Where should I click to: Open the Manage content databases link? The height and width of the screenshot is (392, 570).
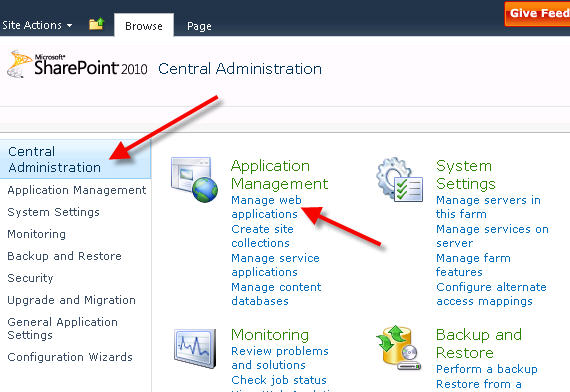tap(276, 294)
